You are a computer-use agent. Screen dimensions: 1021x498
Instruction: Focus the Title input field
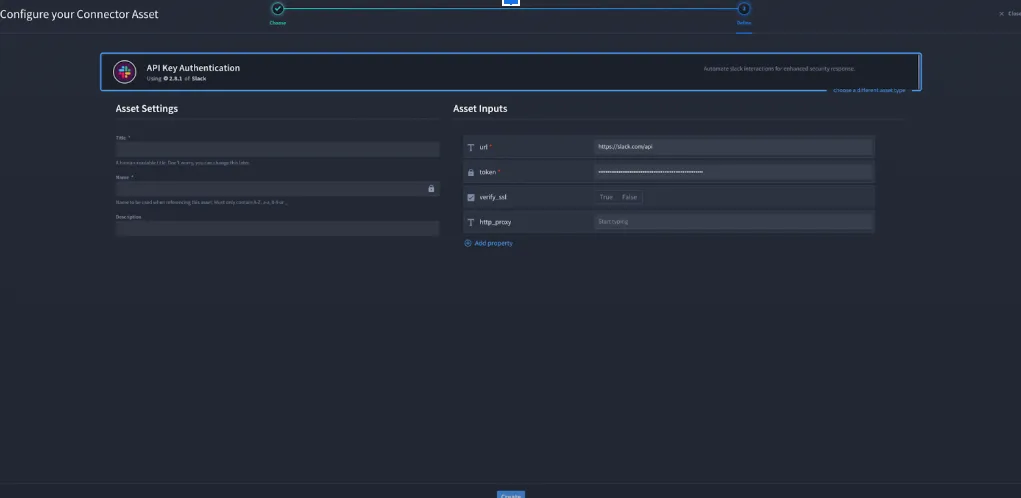point(277,150)
